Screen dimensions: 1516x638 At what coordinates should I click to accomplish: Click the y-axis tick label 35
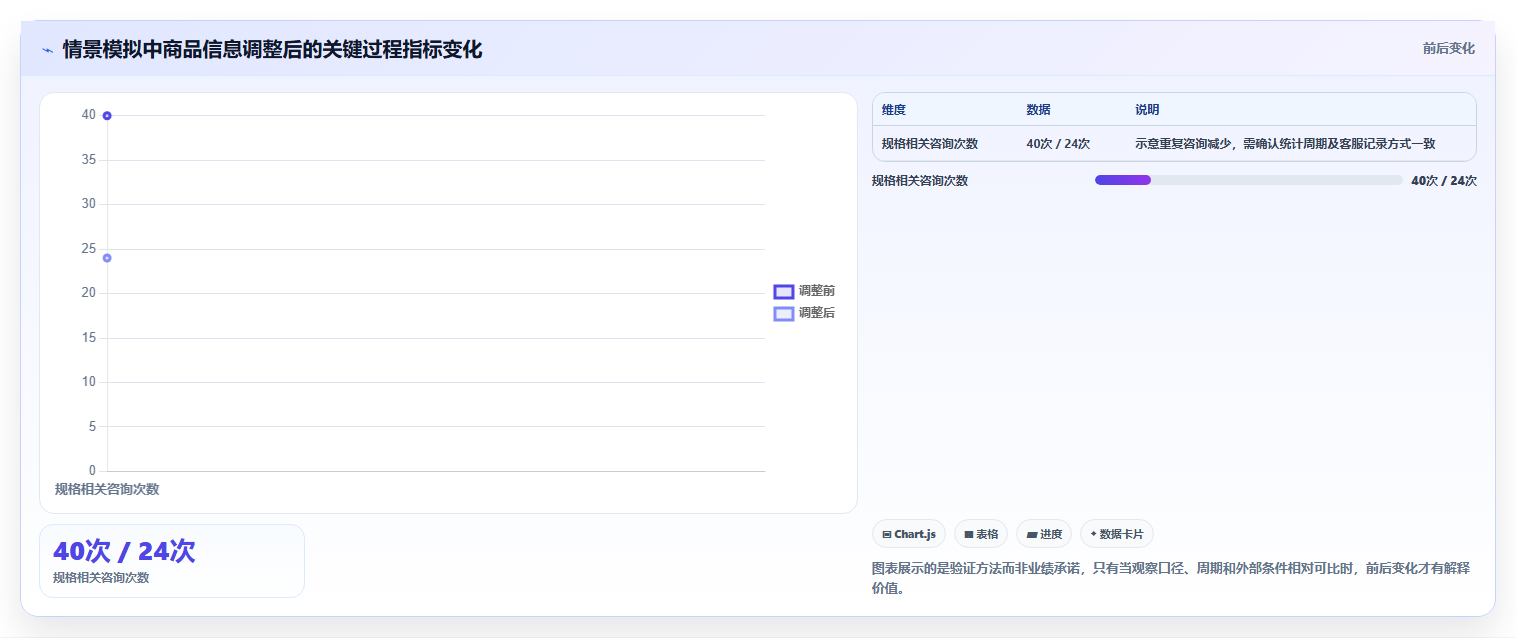point(89,160)
